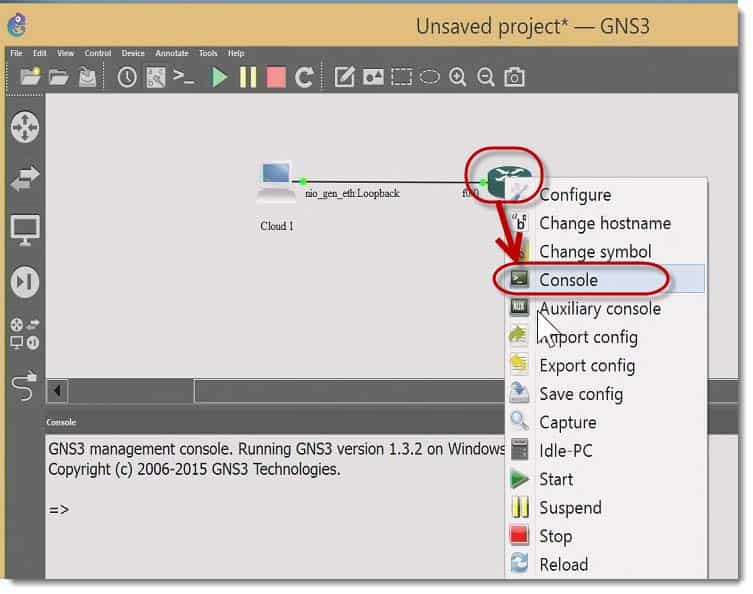The image size is (753, 594).
Task: Open the Help menu
Action: point(236,53)
